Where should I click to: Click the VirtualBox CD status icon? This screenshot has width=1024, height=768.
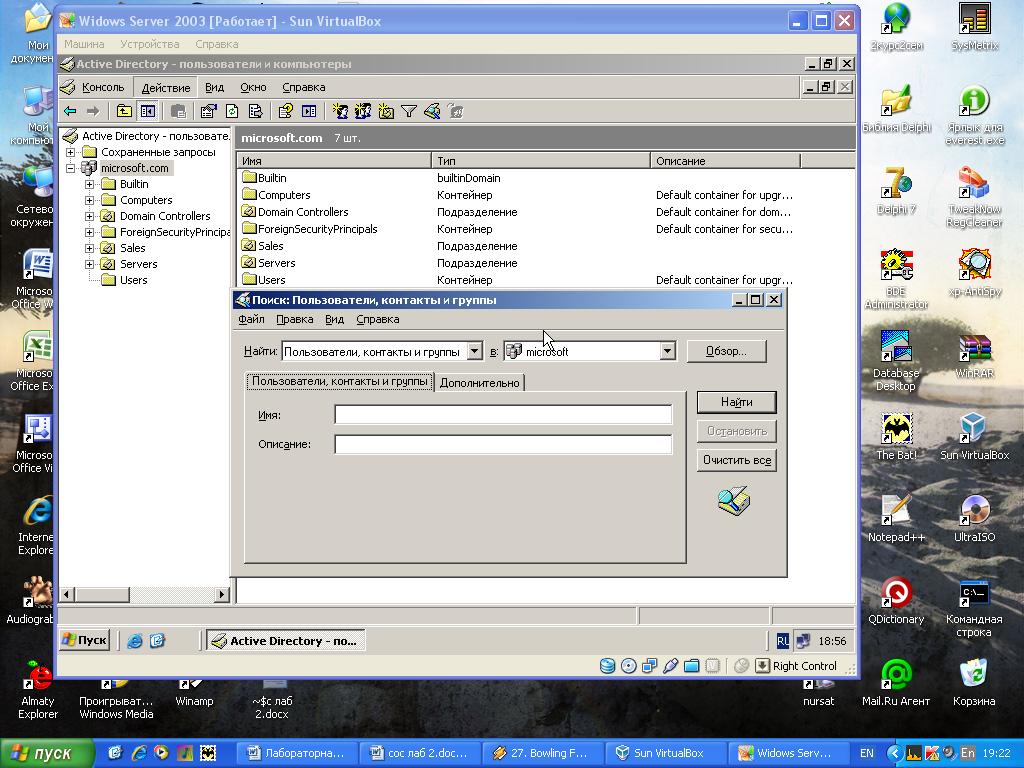pyautogui.click(x=628, y=666)
